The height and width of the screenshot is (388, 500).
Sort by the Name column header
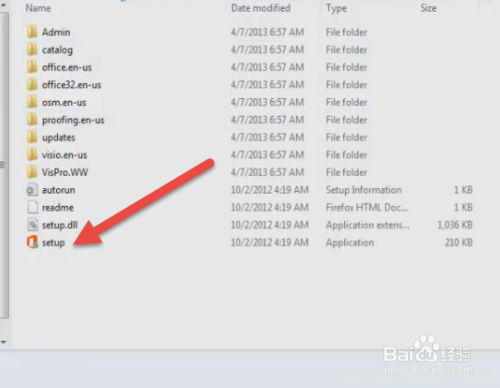(38, 8)
